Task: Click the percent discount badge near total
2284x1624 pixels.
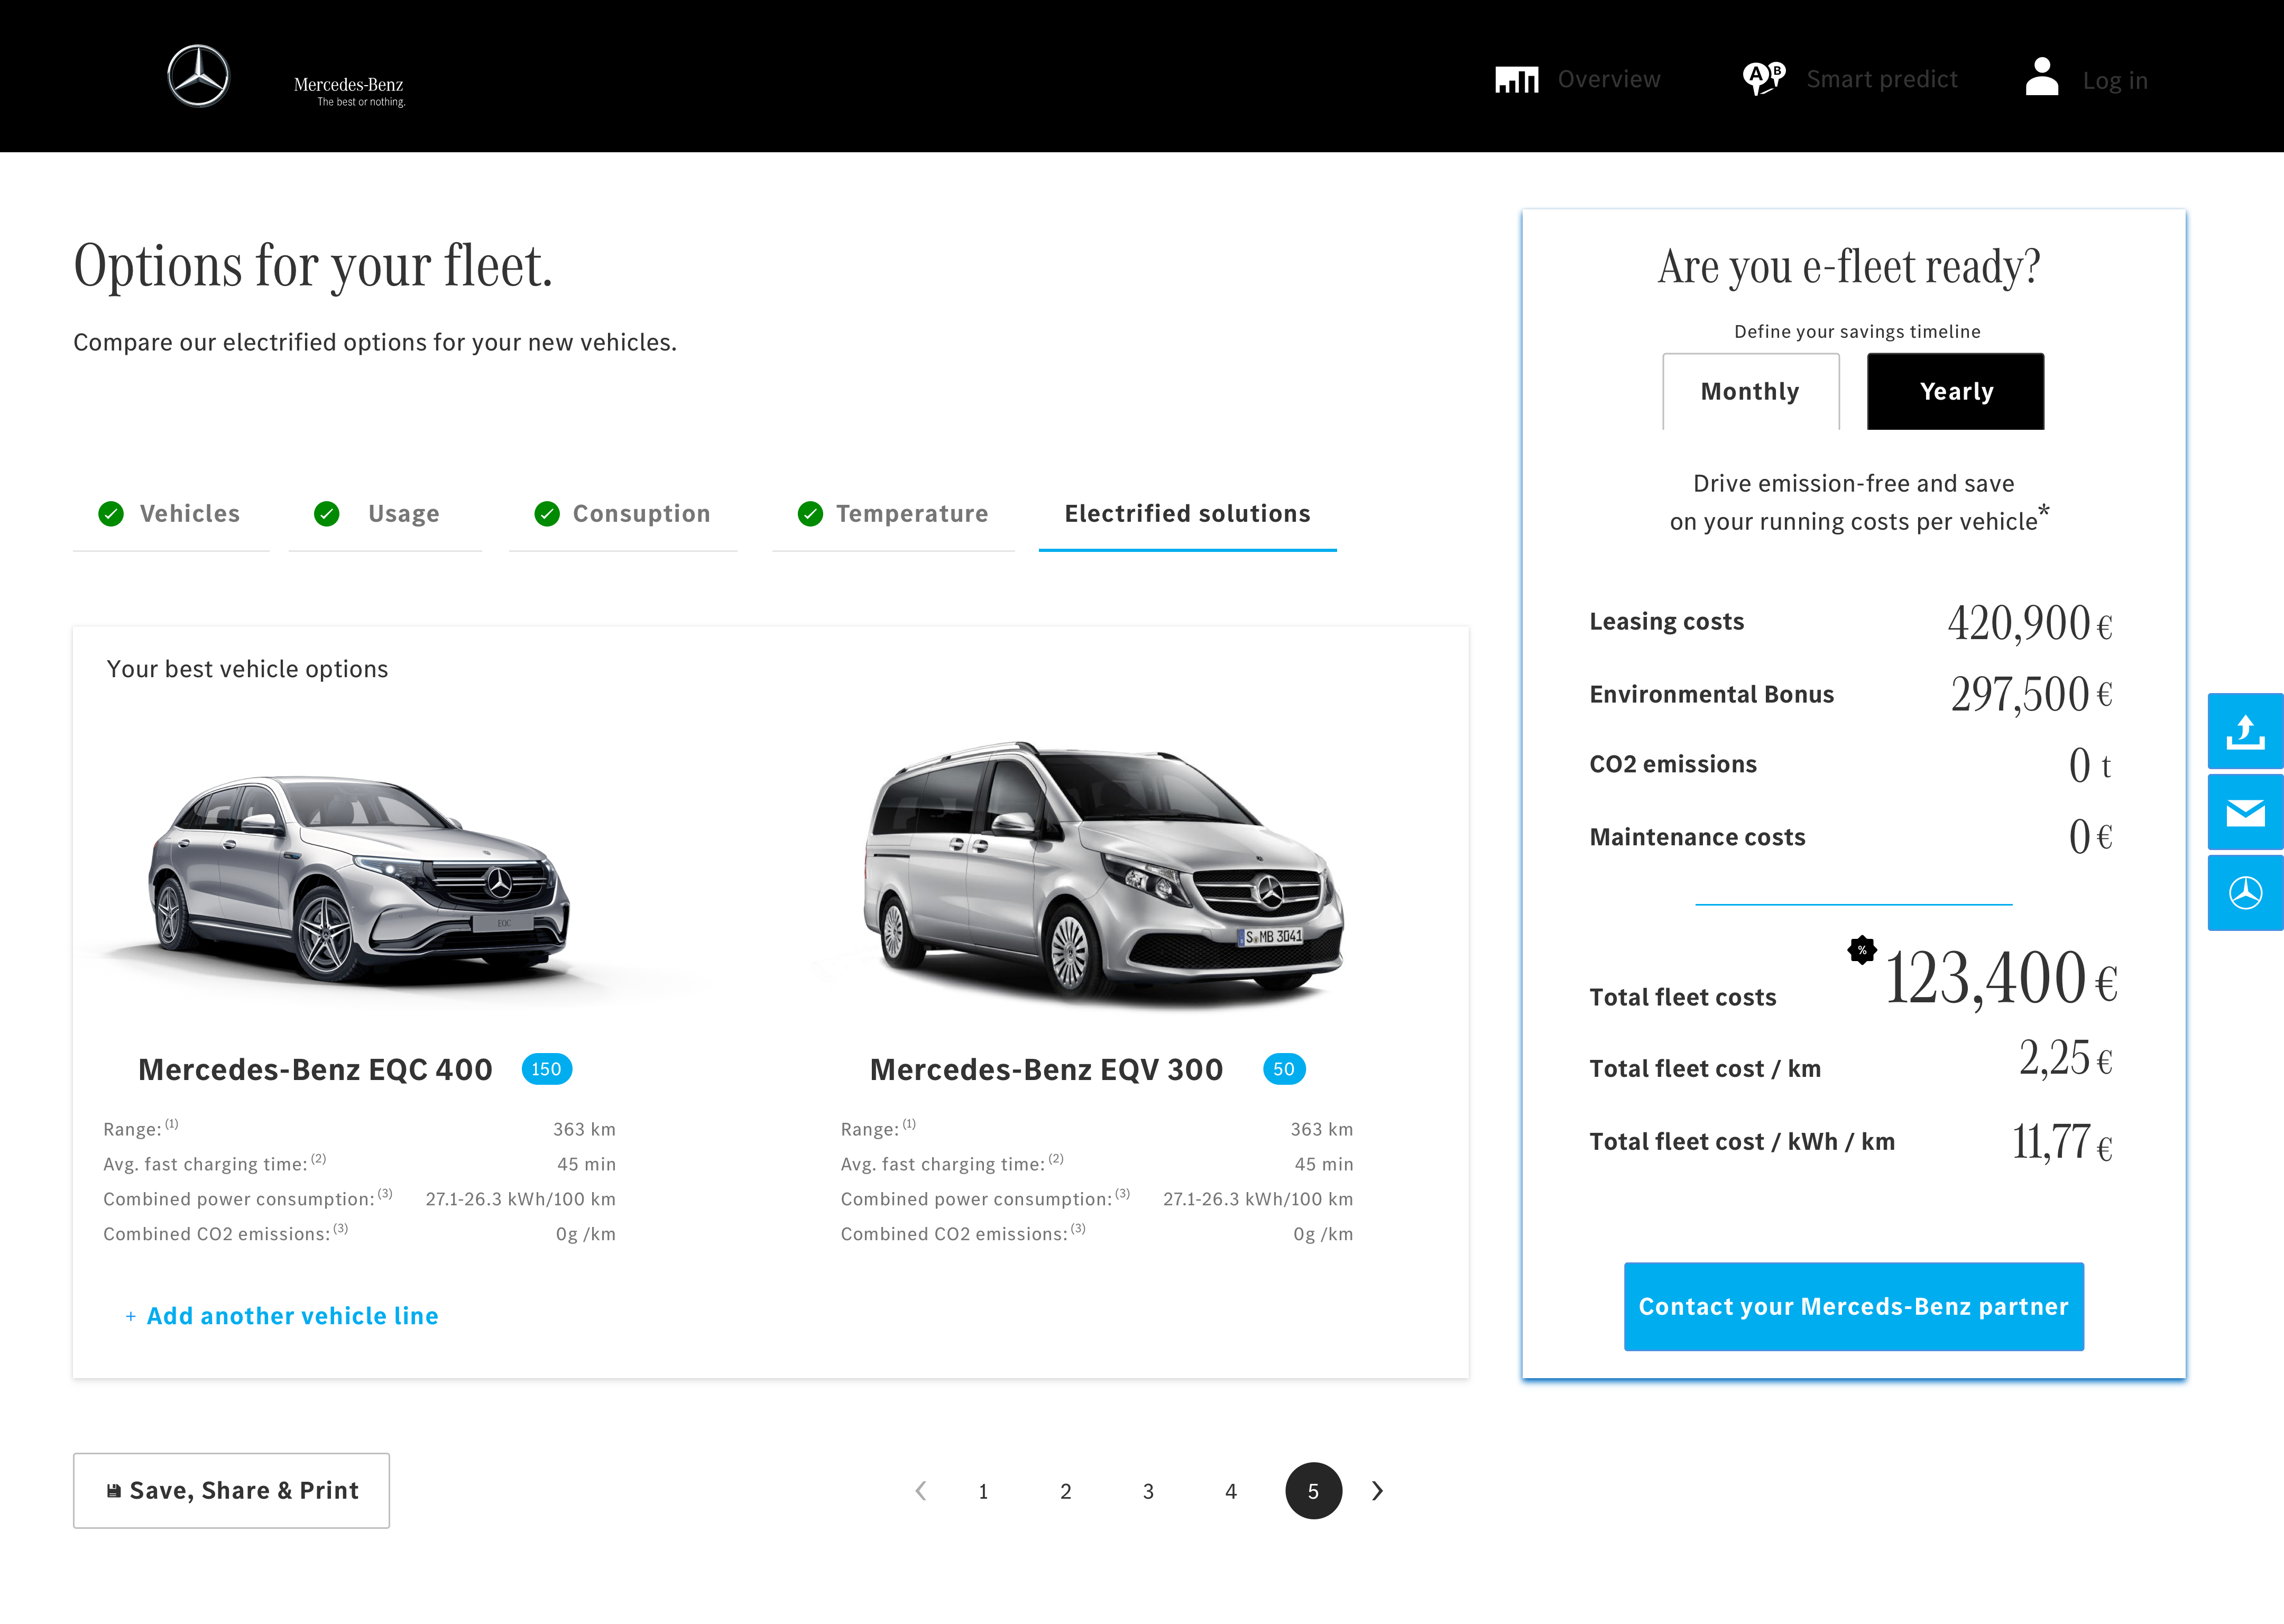Action: pyautogui.click(x=1861, y=950)
